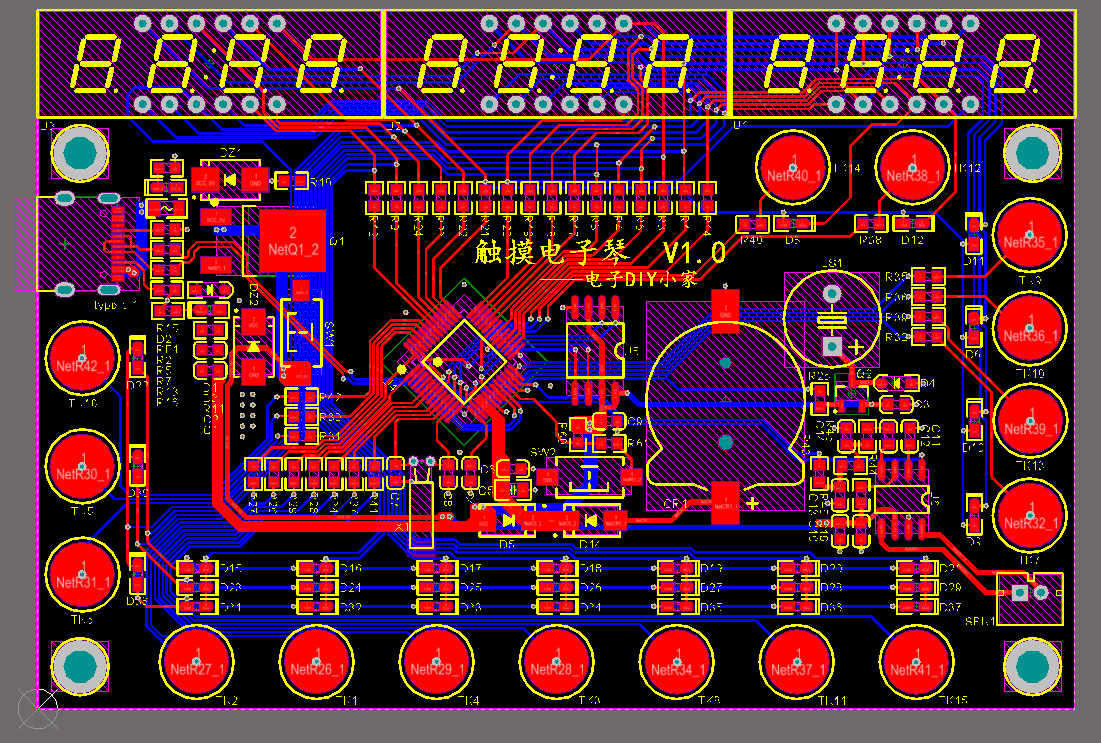This screenshot has width=1101, height=743.
Task: Select the NetR28_1 touch pad
Action: tap(557, 662)
